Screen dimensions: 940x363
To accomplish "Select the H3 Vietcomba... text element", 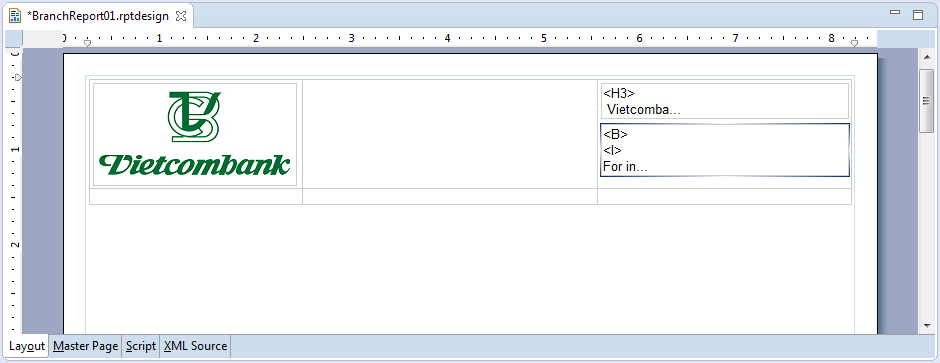I will 725,101.
